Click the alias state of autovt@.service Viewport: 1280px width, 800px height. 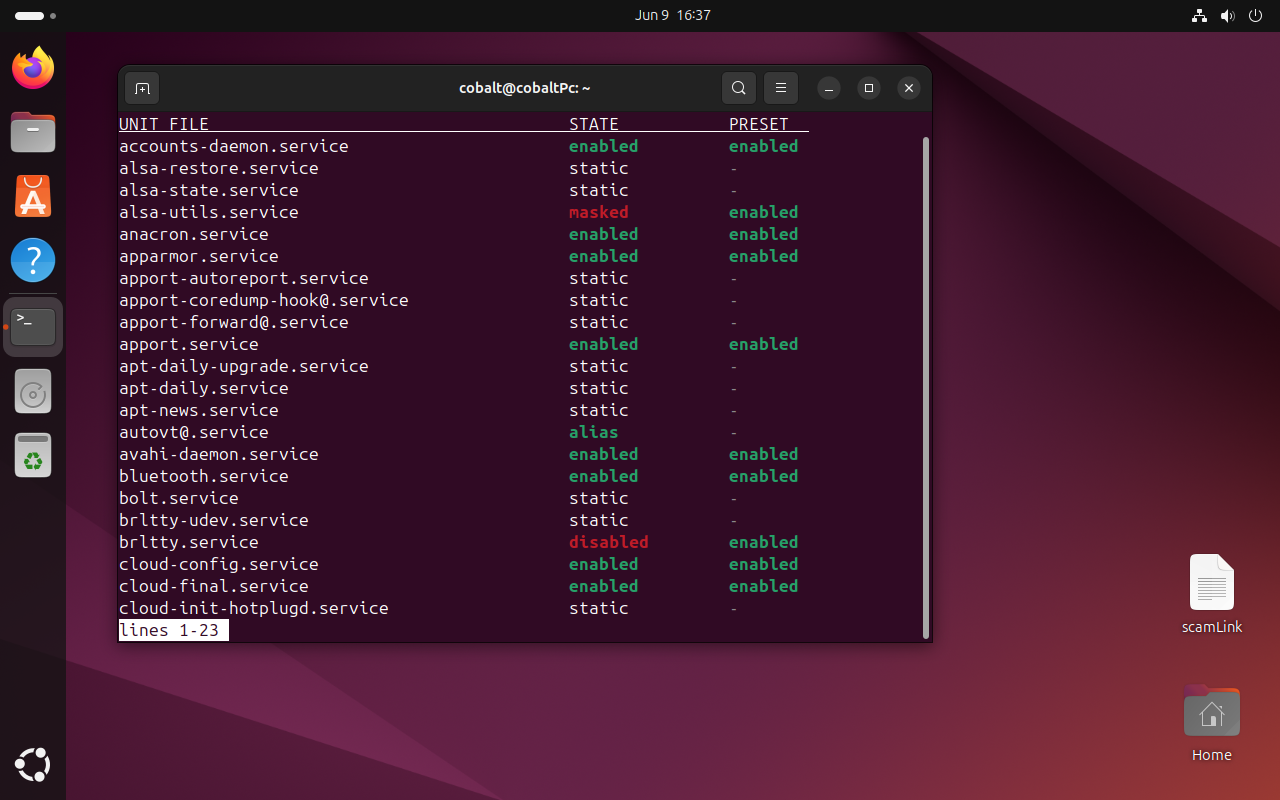click(594, 432)
